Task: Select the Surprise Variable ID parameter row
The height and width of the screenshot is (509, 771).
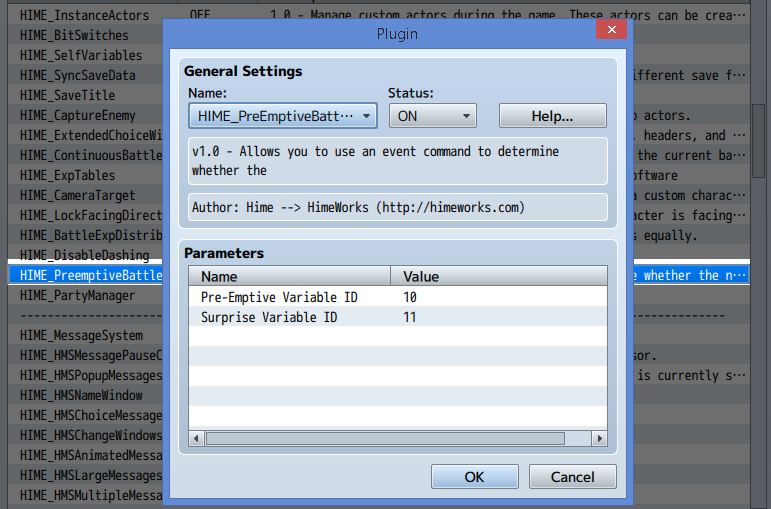Action: coord(398,317)
